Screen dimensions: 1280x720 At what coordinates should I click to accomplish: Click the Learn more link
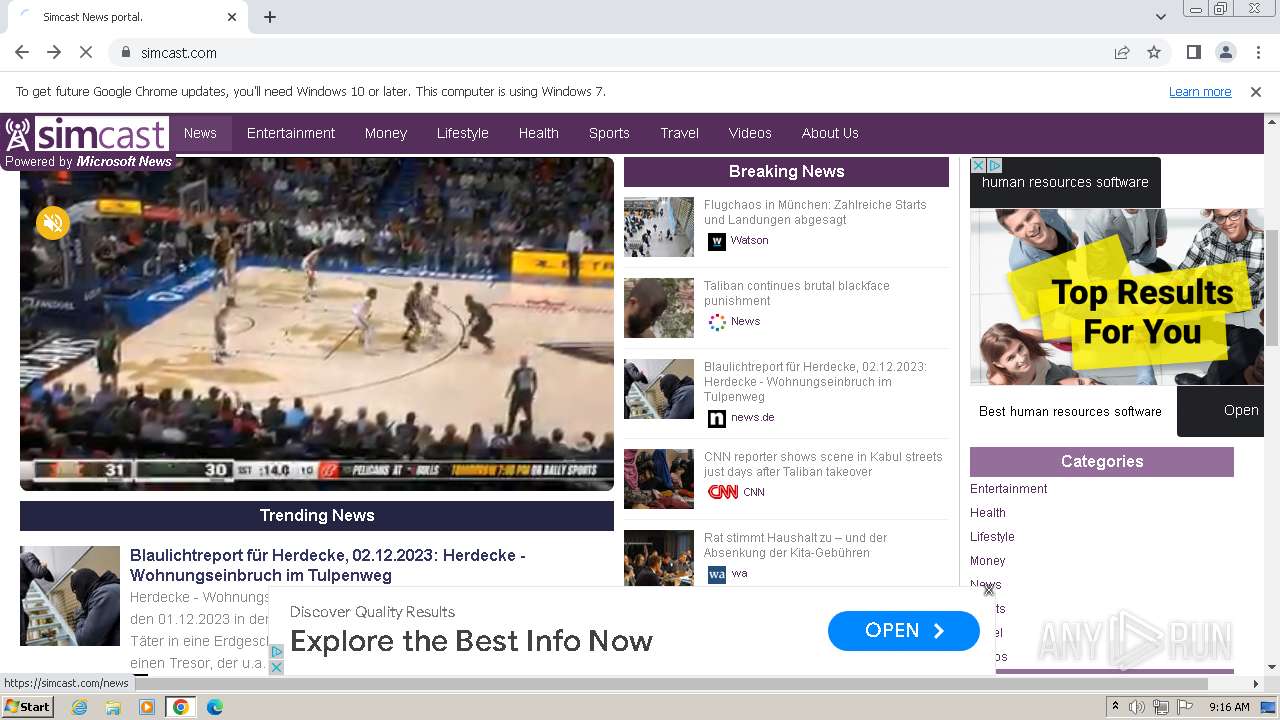click(1200, 92)
